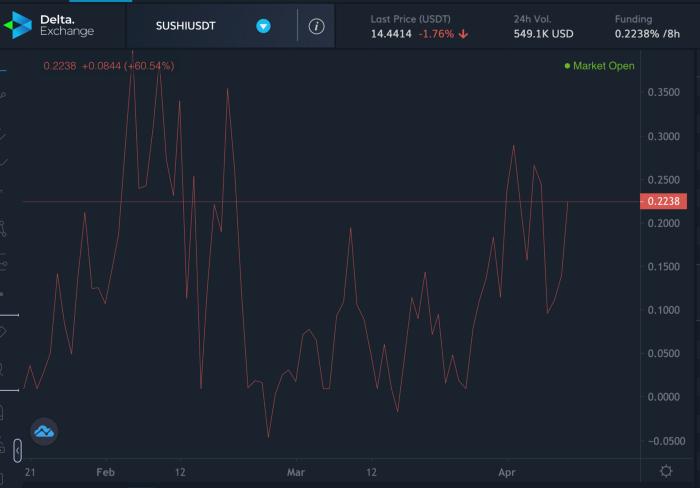Viewport: 700px width, 488px height.
Task: Open chart settings gear at bottom right
Action: [x=666, y=471]
